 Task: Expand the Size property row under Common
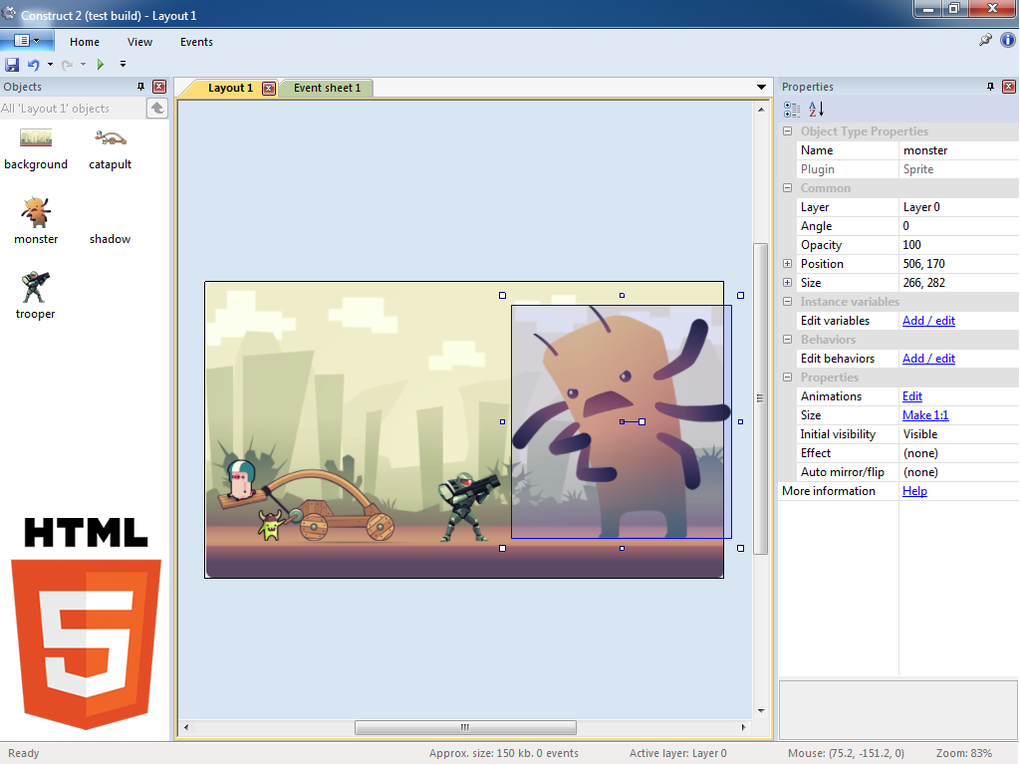pos(787,282)
